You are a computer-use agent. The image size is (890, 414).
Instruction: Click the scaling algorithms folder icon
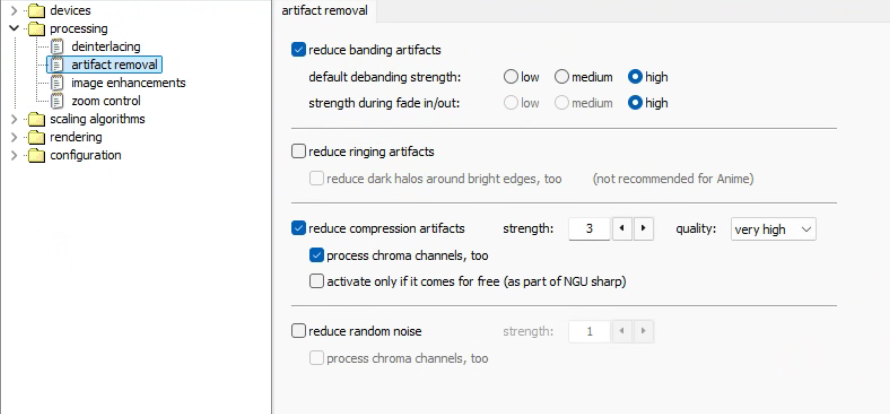pyautogui.click(x=37, y=119)
